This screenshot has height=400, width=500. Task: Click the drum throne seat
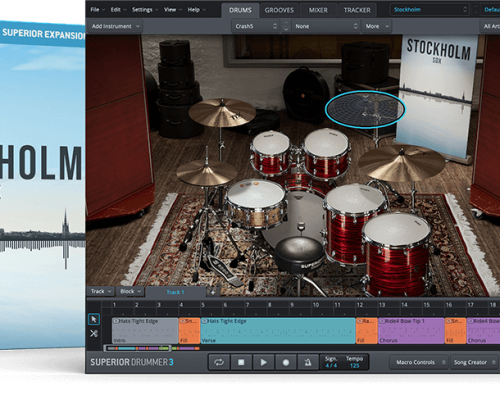point(300,253)
